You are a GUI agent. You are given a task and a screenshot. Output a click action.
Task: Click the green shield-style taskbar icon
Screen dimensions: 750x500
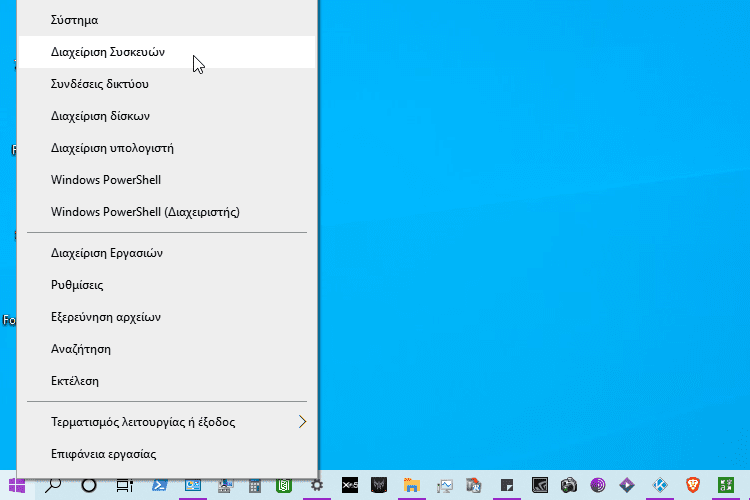[x=284, y=486]
